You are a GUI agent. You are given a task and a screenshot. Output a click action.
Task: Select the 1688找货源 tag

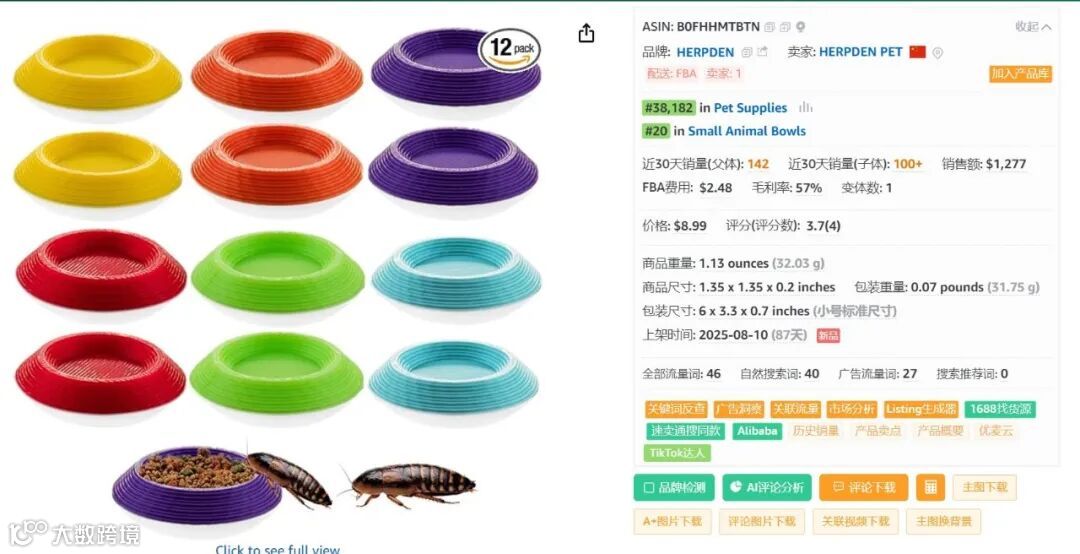[999, 409]
